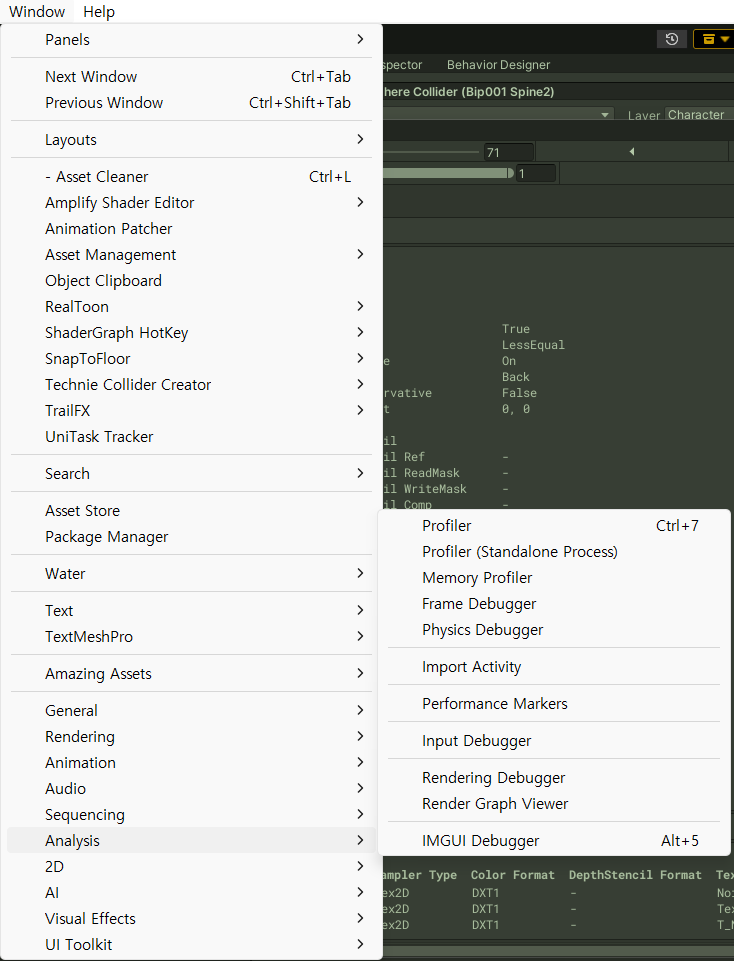This screenshot has width=734, height=961.
Task: Open the Asset Cleaner window
Action: (x=191, y=177)
